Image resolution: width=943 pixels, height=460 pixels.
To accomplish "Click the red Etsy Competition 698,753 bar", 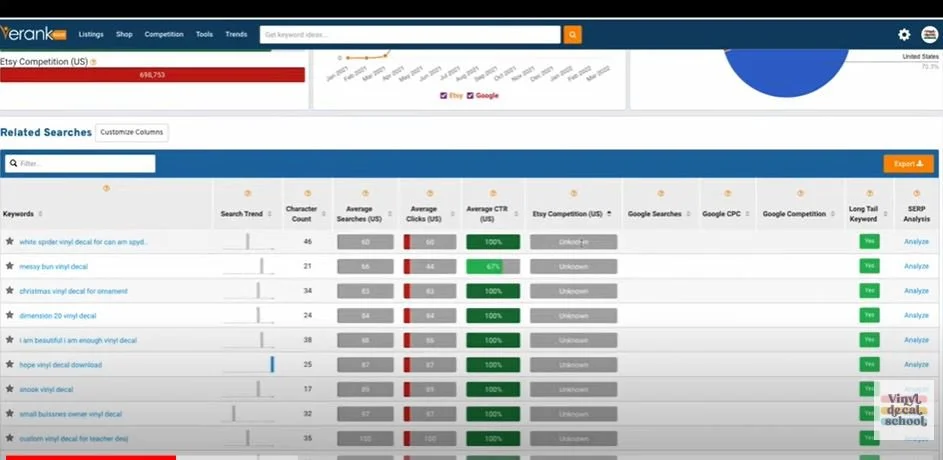I will click(152, 75).
